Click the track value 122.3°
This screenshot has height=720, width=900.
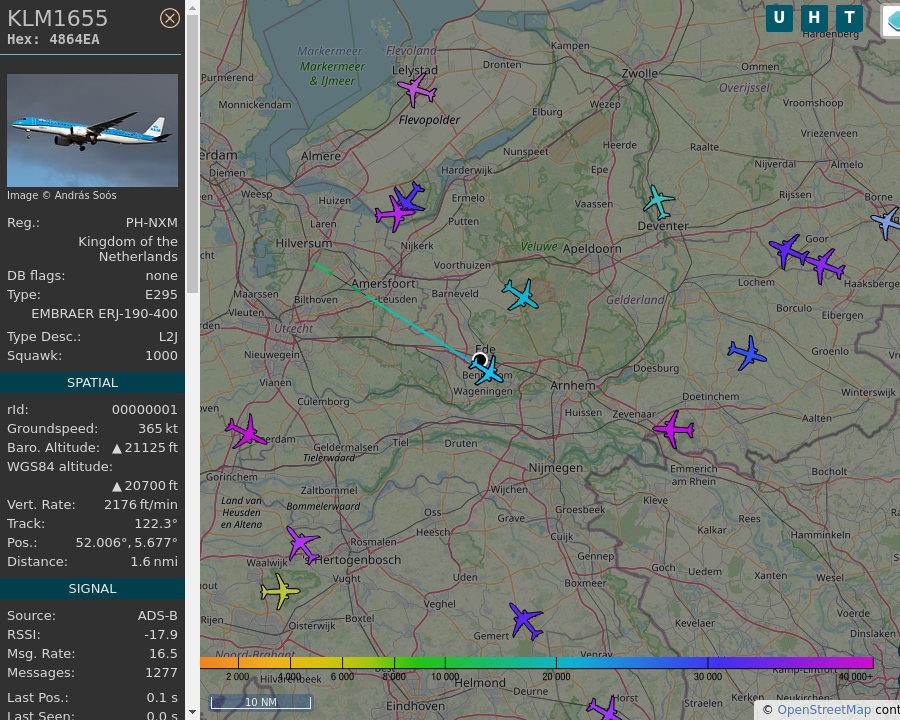tap(156, 524)
